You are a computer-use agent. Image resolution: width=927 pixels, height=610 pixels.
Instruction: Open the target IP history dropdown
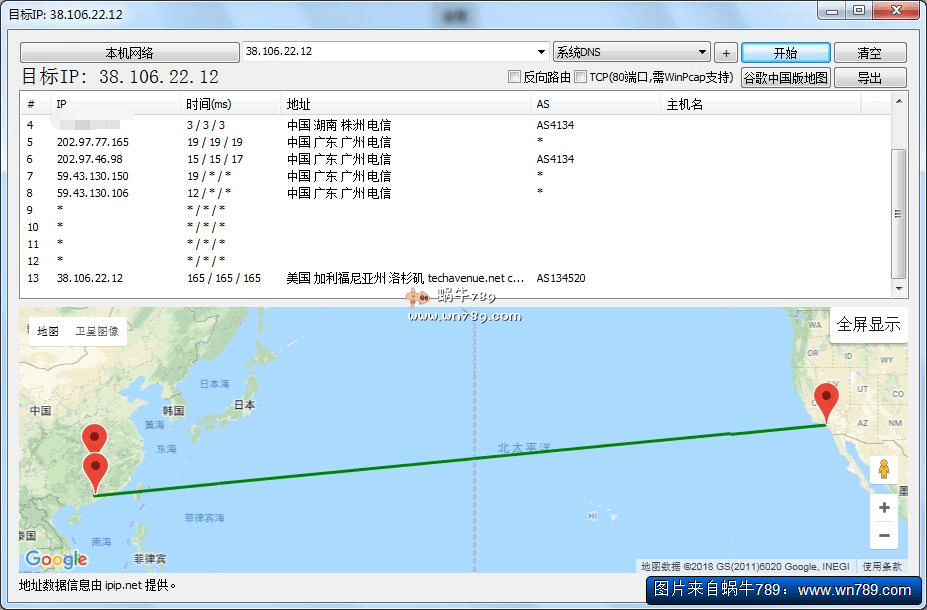[541, 51]
